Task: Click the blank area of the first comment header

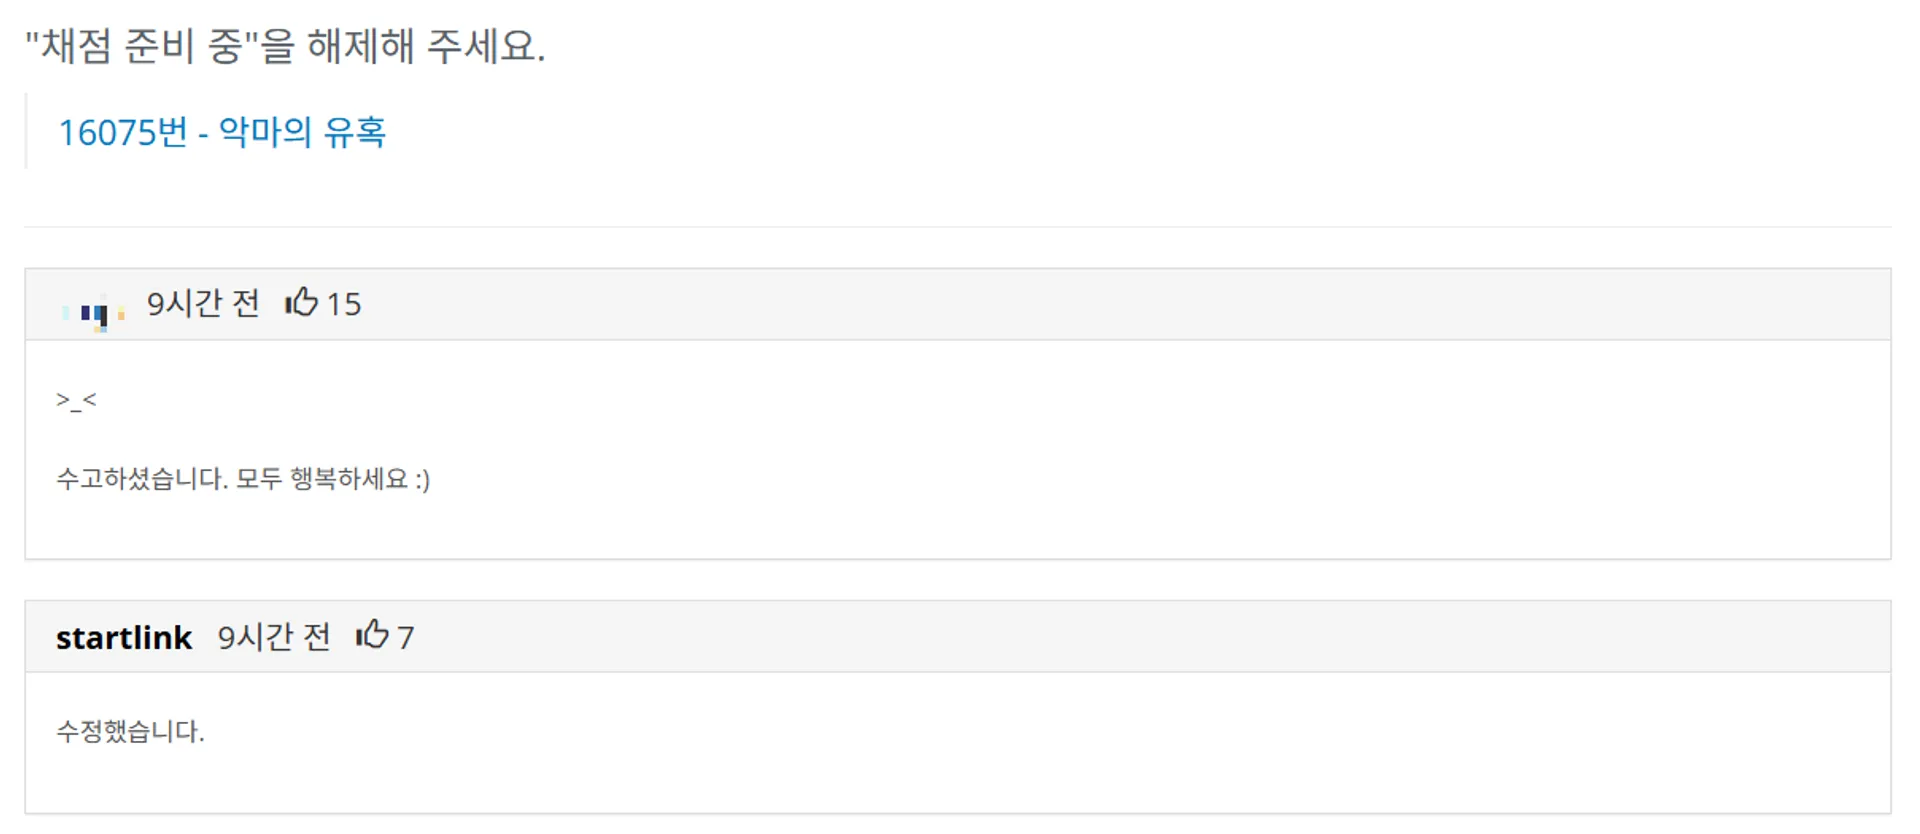Action: (1100, 304)
